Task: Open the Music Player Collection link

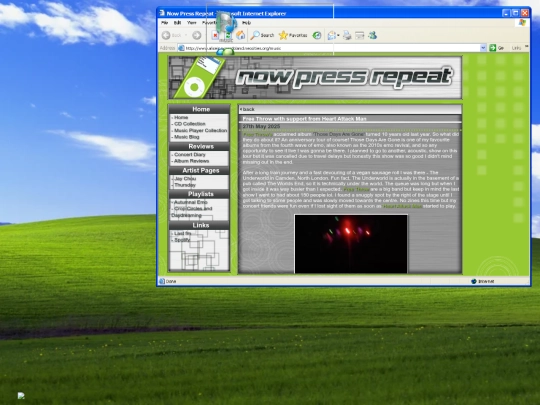Action: (x=200, y=130)
